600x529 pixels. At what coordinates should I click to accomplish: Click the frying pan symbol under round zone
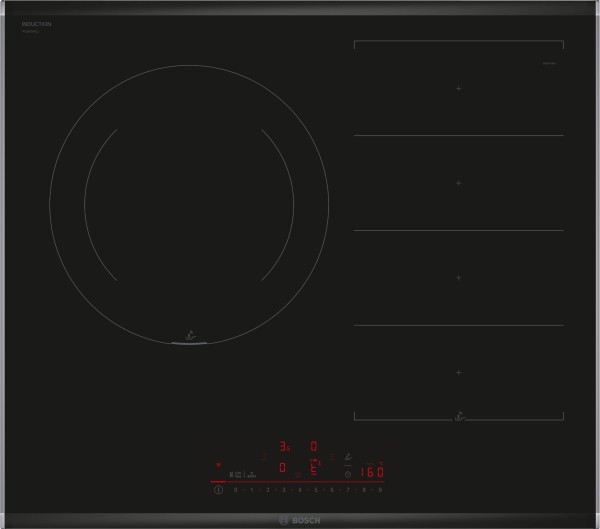click(x=190, y=337)
